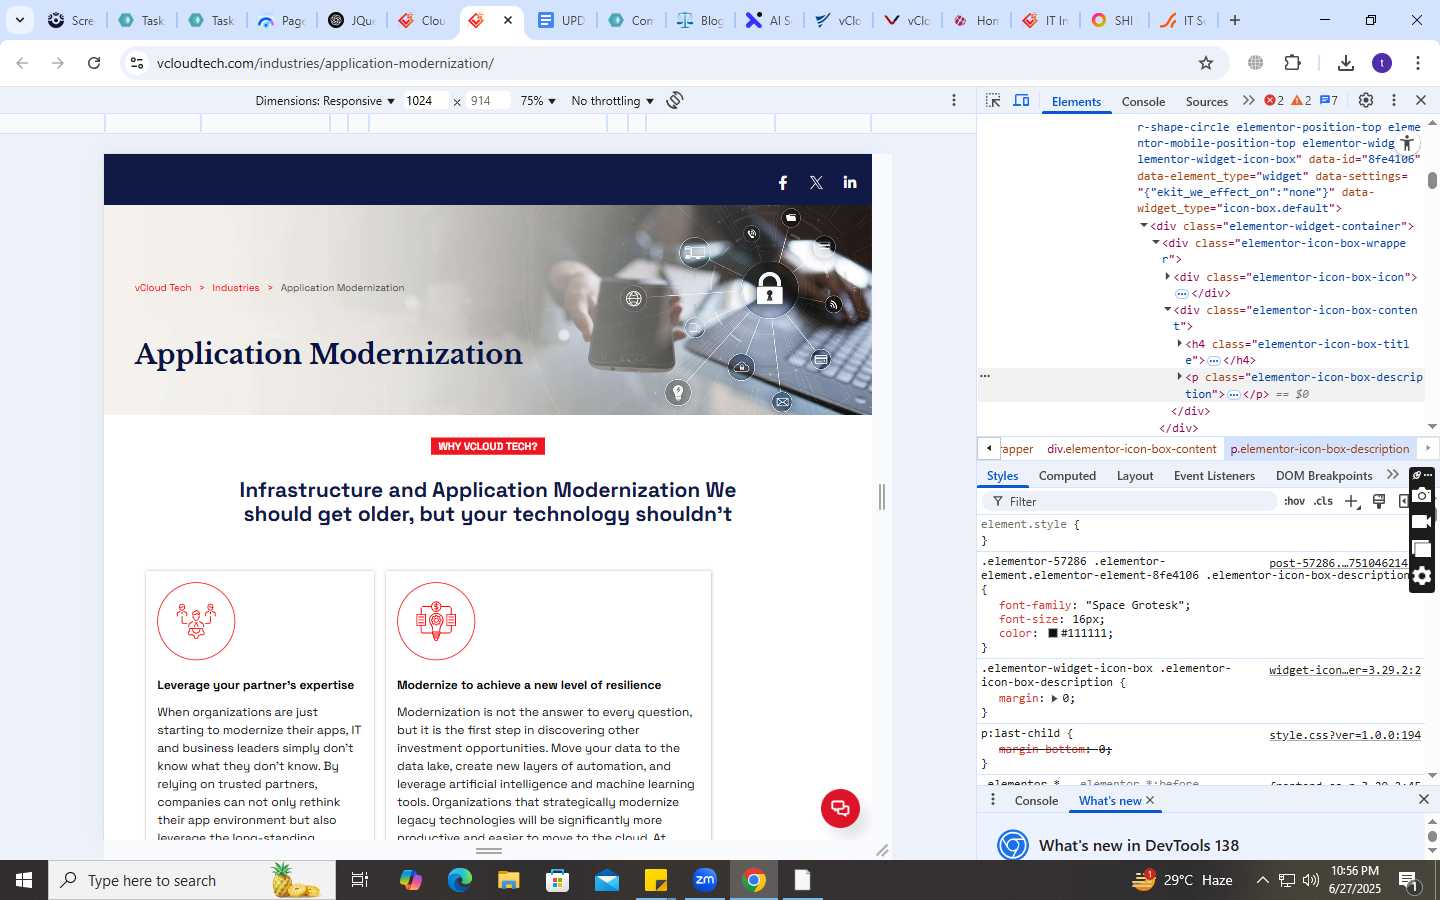Toggle the rendering emulations paintbrush icon
The image size is (1440, 900).
point(1379,501)
